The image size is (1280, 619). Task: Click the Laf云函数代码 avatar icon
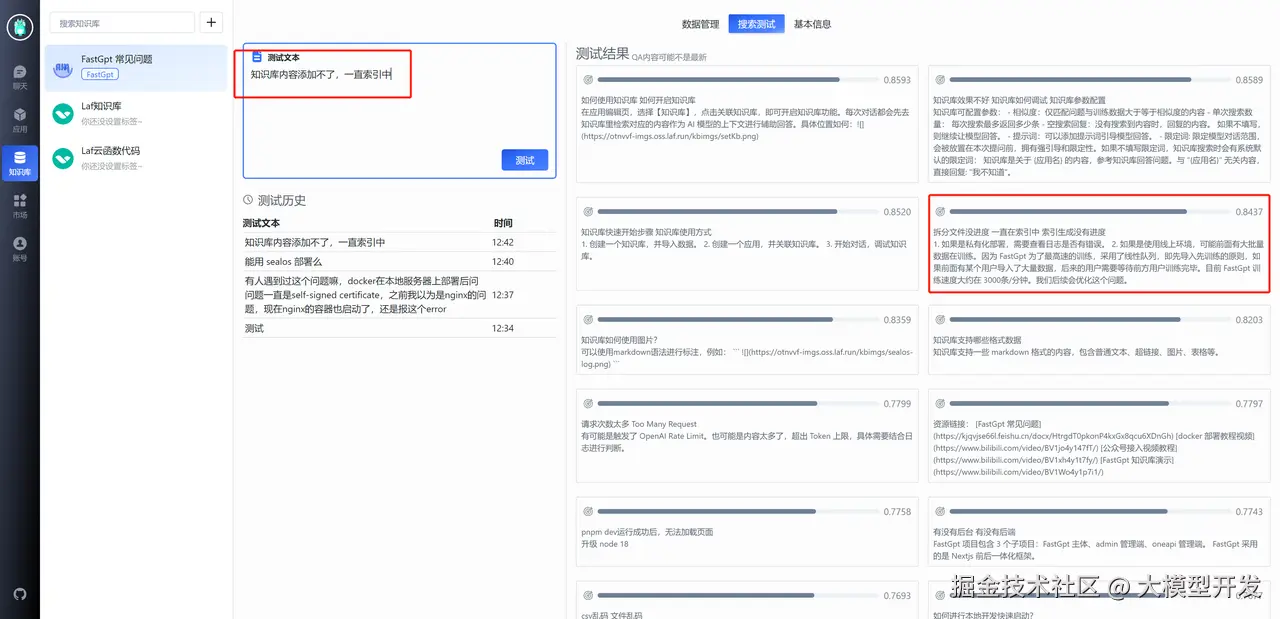point(64,157)
